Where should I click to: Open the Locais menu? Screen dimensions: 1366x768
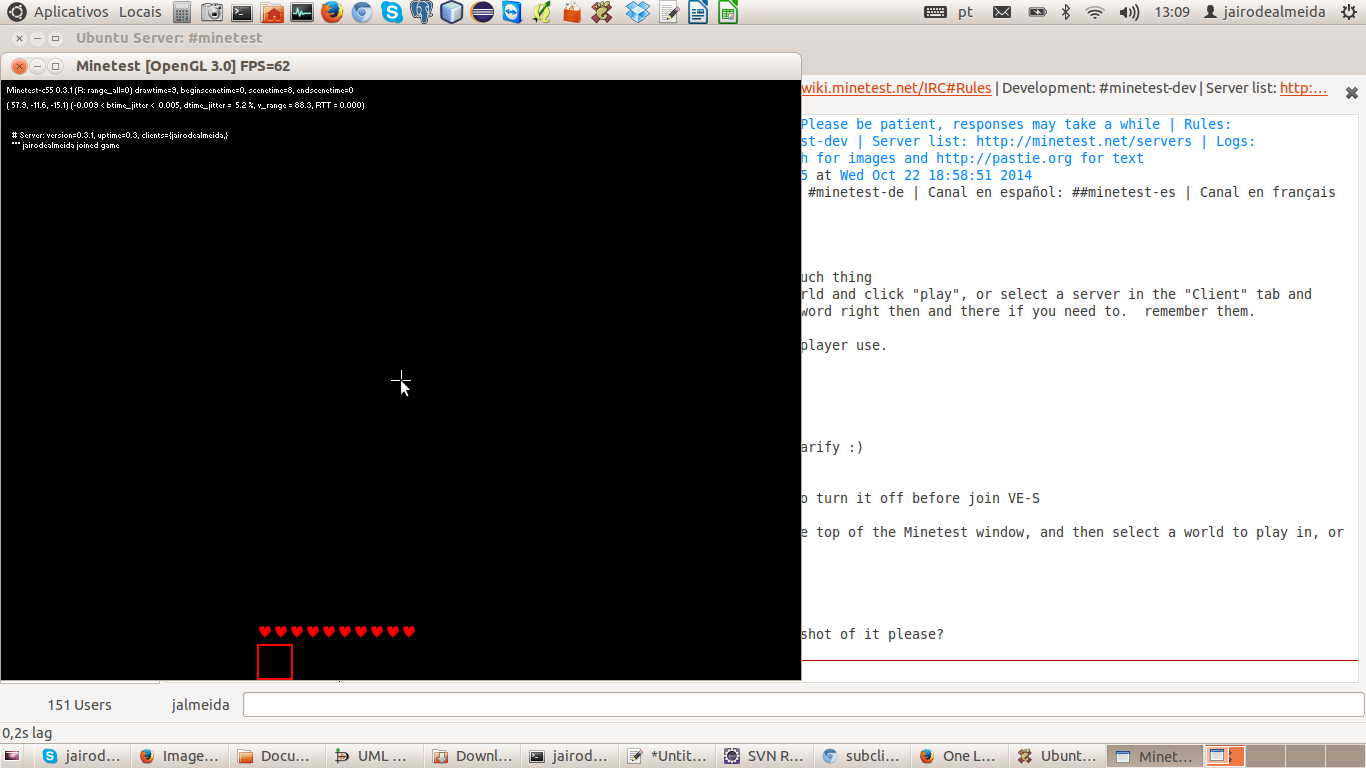pyautogui.click(x=140, y=12)
